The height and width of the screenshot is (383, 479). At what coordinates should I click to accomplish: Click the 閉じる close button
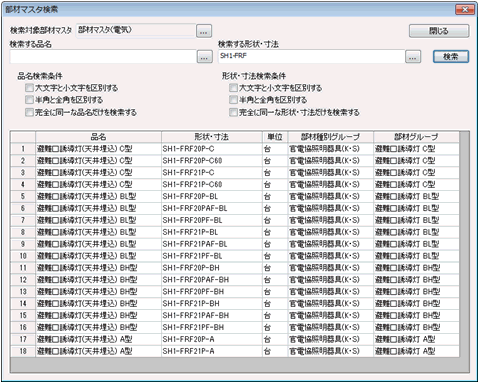439,31
